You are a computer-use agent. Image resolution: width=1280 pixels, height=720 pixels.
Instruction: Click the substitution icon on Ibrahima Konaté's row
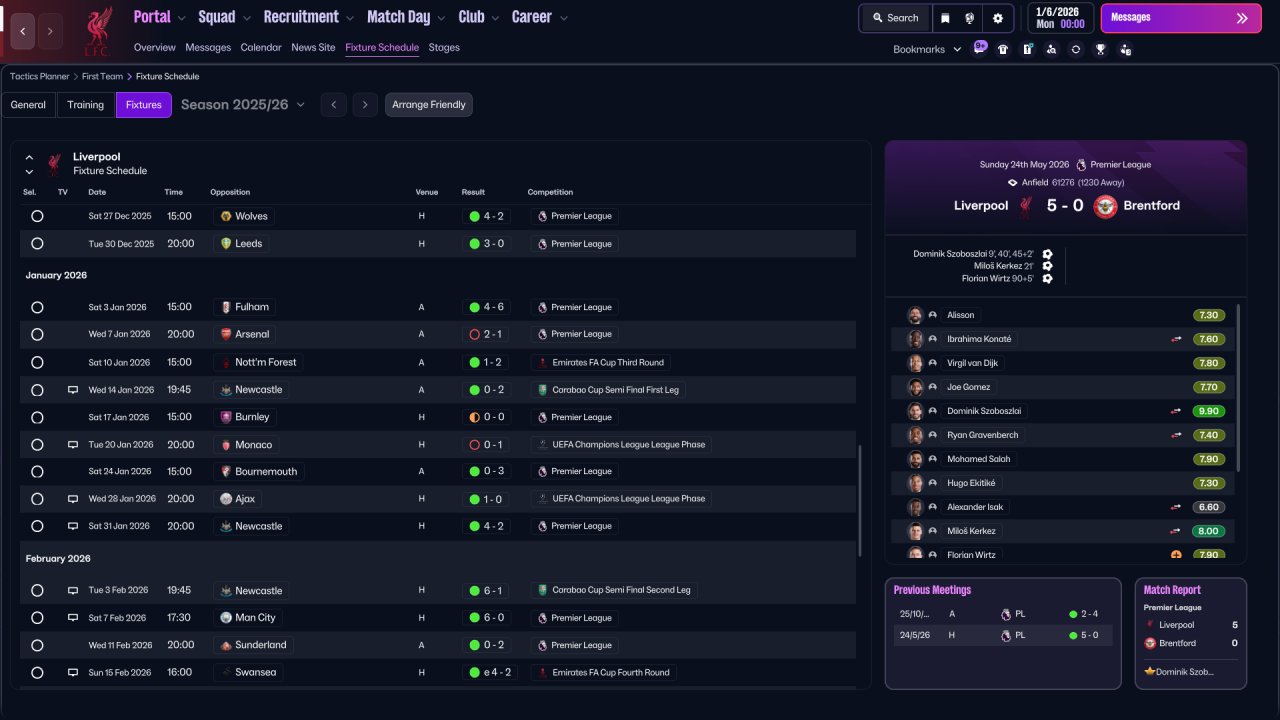(1177, 339)
